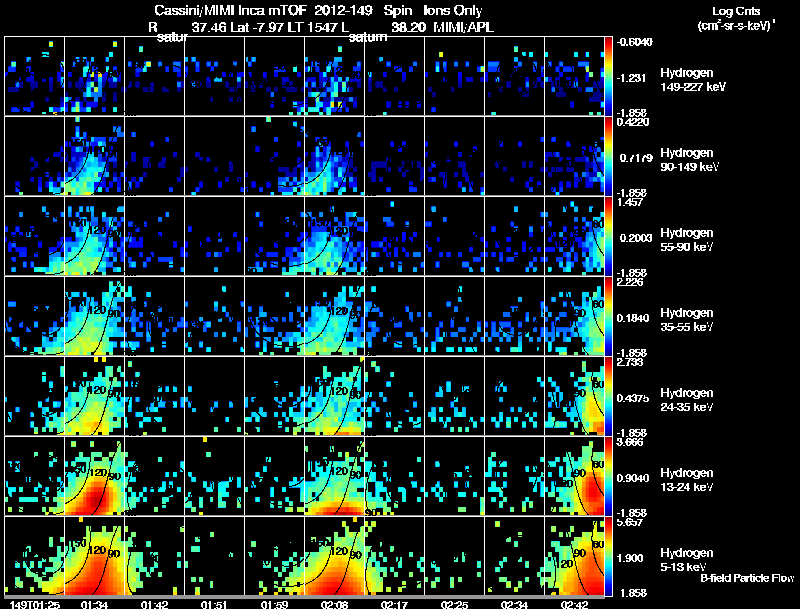Viewport: 800px width, 609px height.
Task: Click the 'Ions Only' text in the title
Action: point(453,11)
